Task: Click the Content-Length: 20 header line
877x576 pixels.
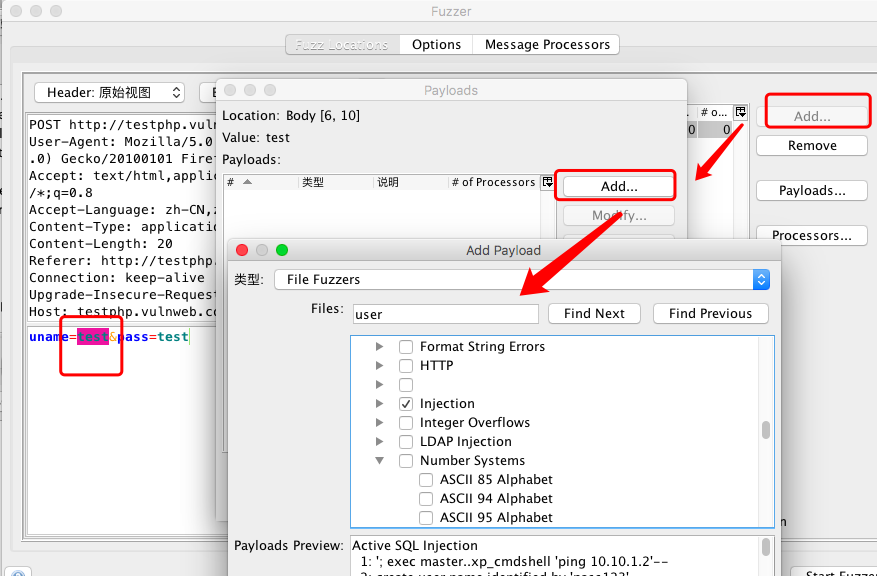Action: (x=101, y=244)
